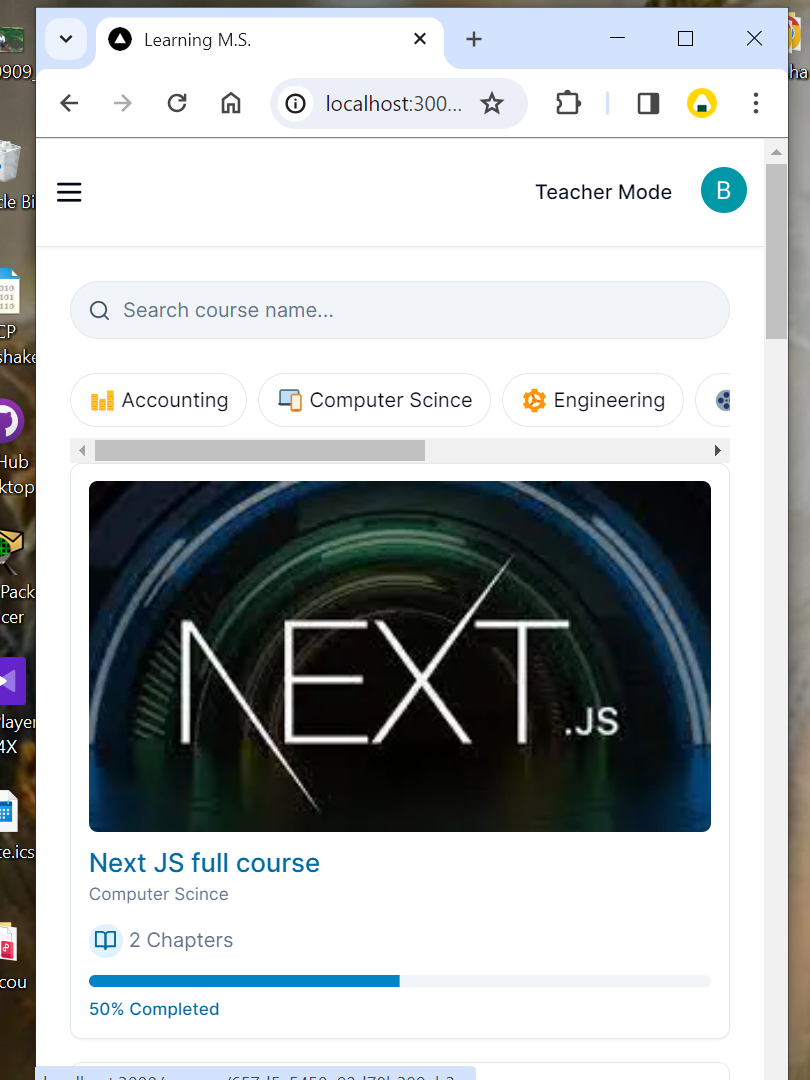Click the Accounting bar chart icon
810x1080 pixels.
click(x=102, y=400)
